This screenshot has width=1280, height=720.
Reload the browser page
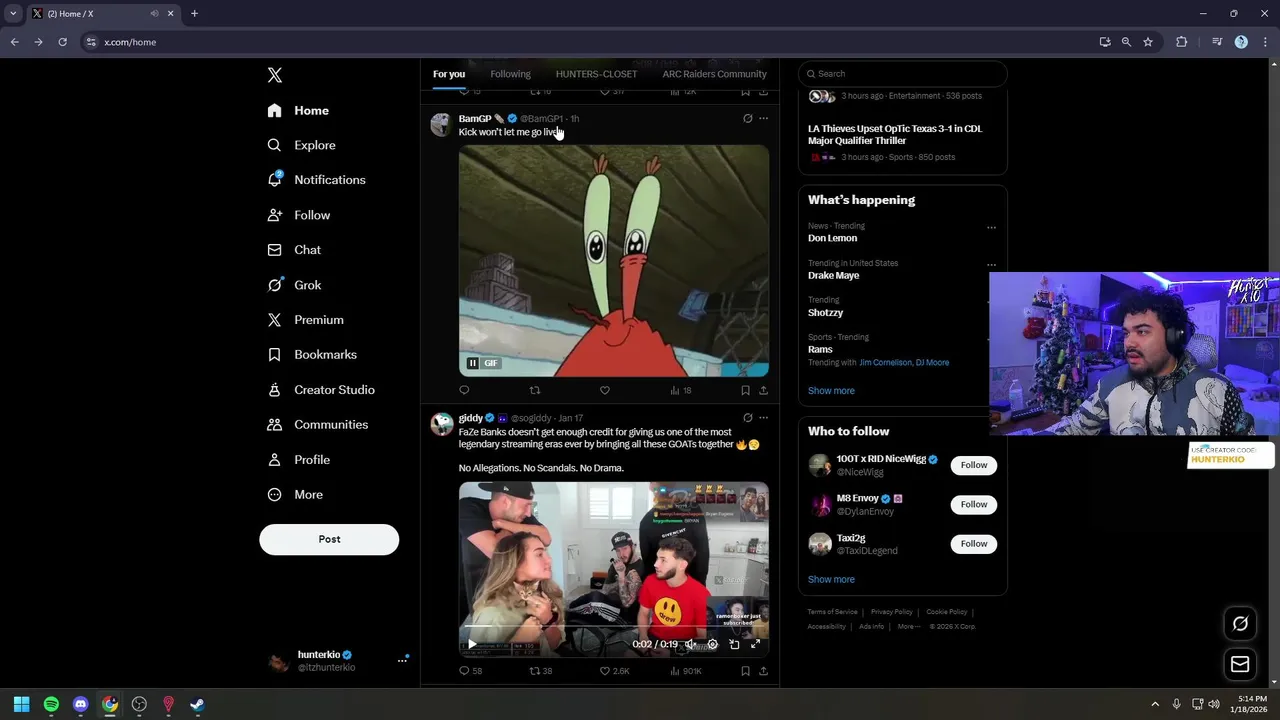(62, 42)
